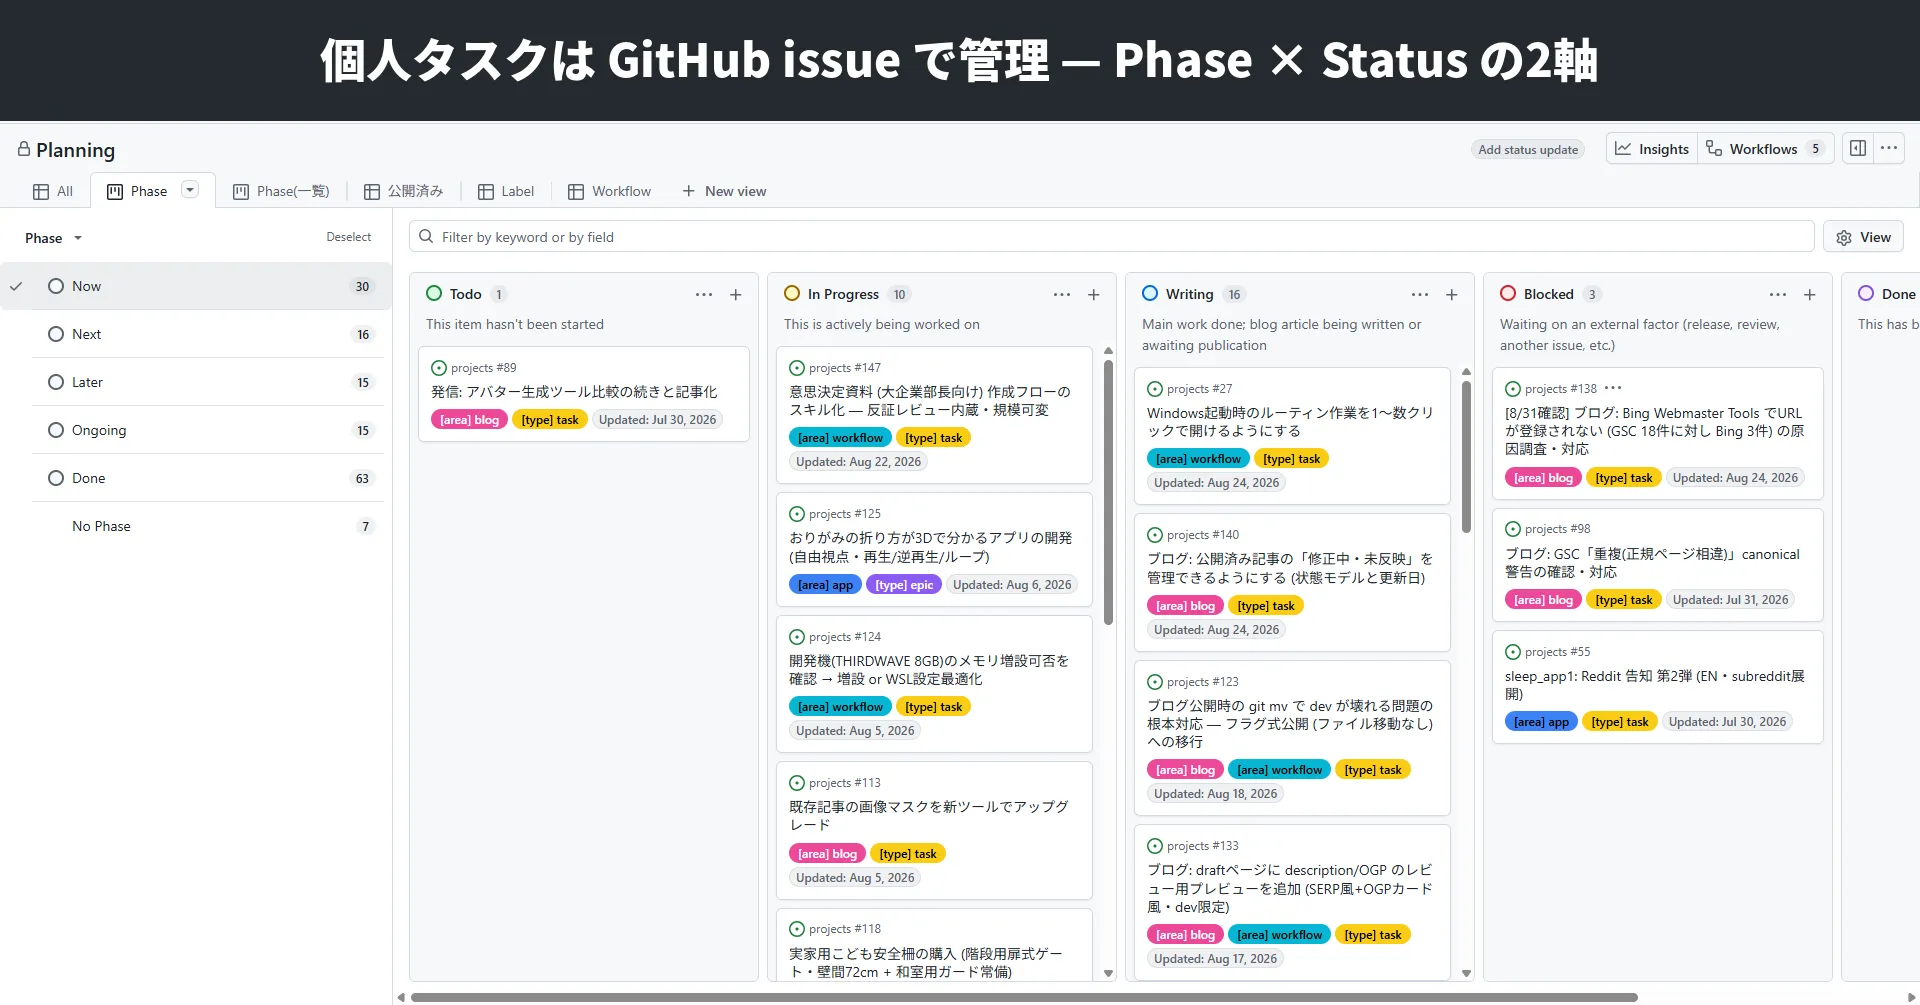Create a New view
The image size is (1920, 1005).
coord(724,191)
